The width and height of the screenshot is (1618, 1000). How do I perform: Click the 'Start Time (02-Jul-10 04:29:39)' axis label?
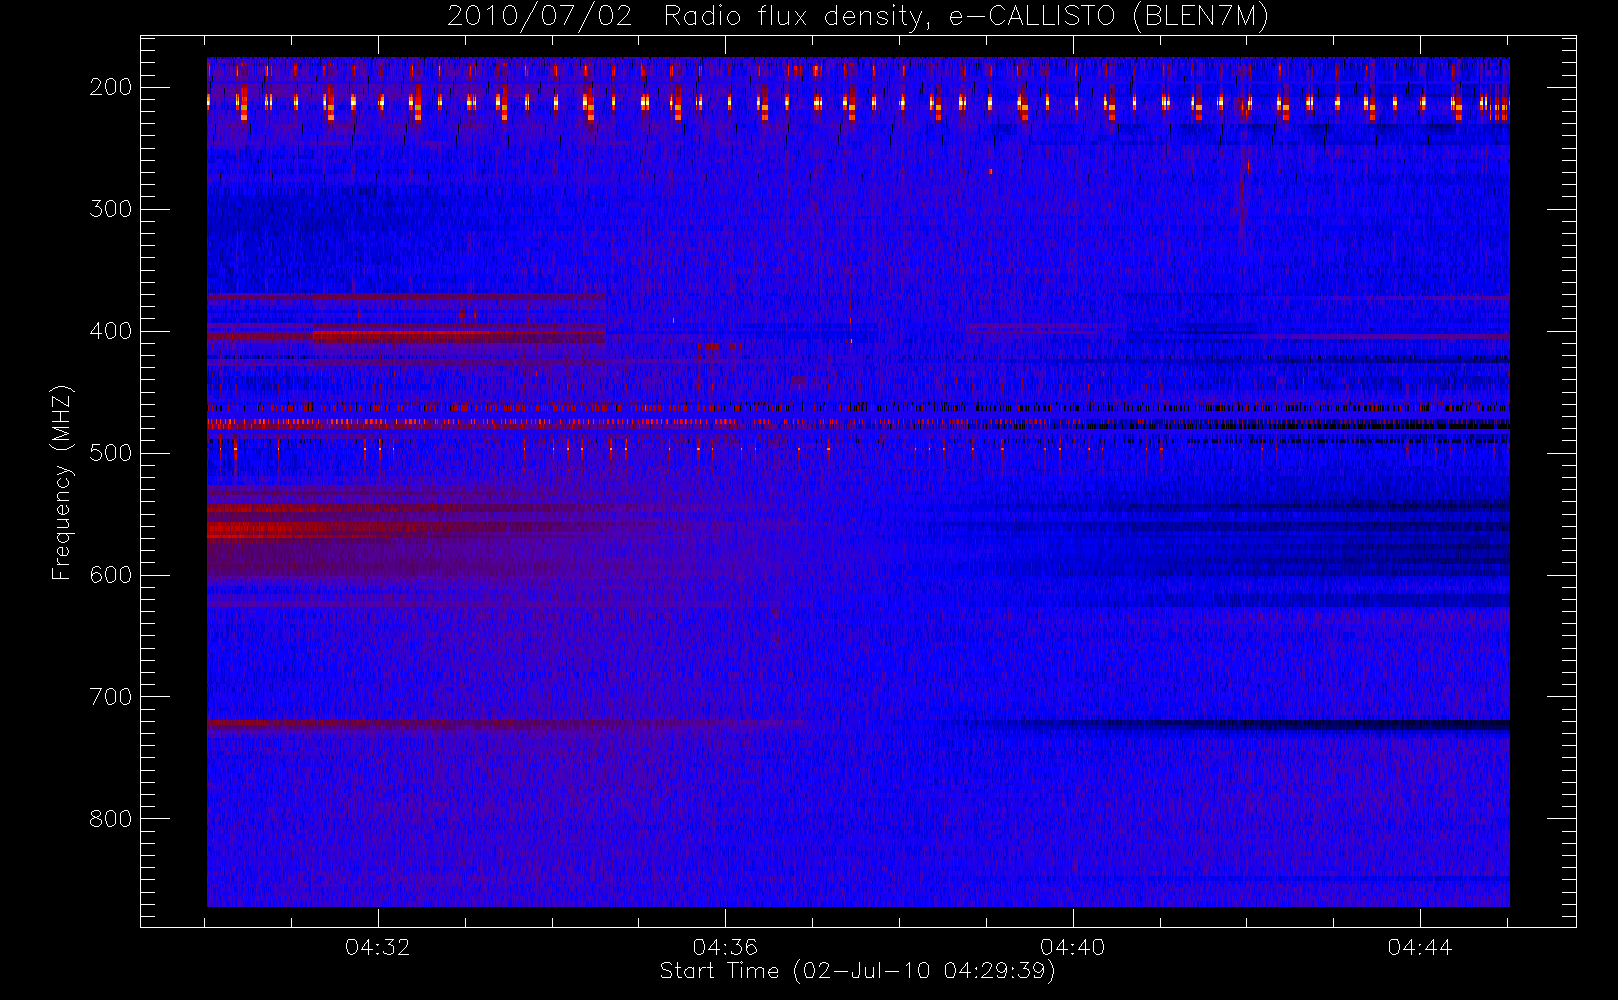[858, 971]
